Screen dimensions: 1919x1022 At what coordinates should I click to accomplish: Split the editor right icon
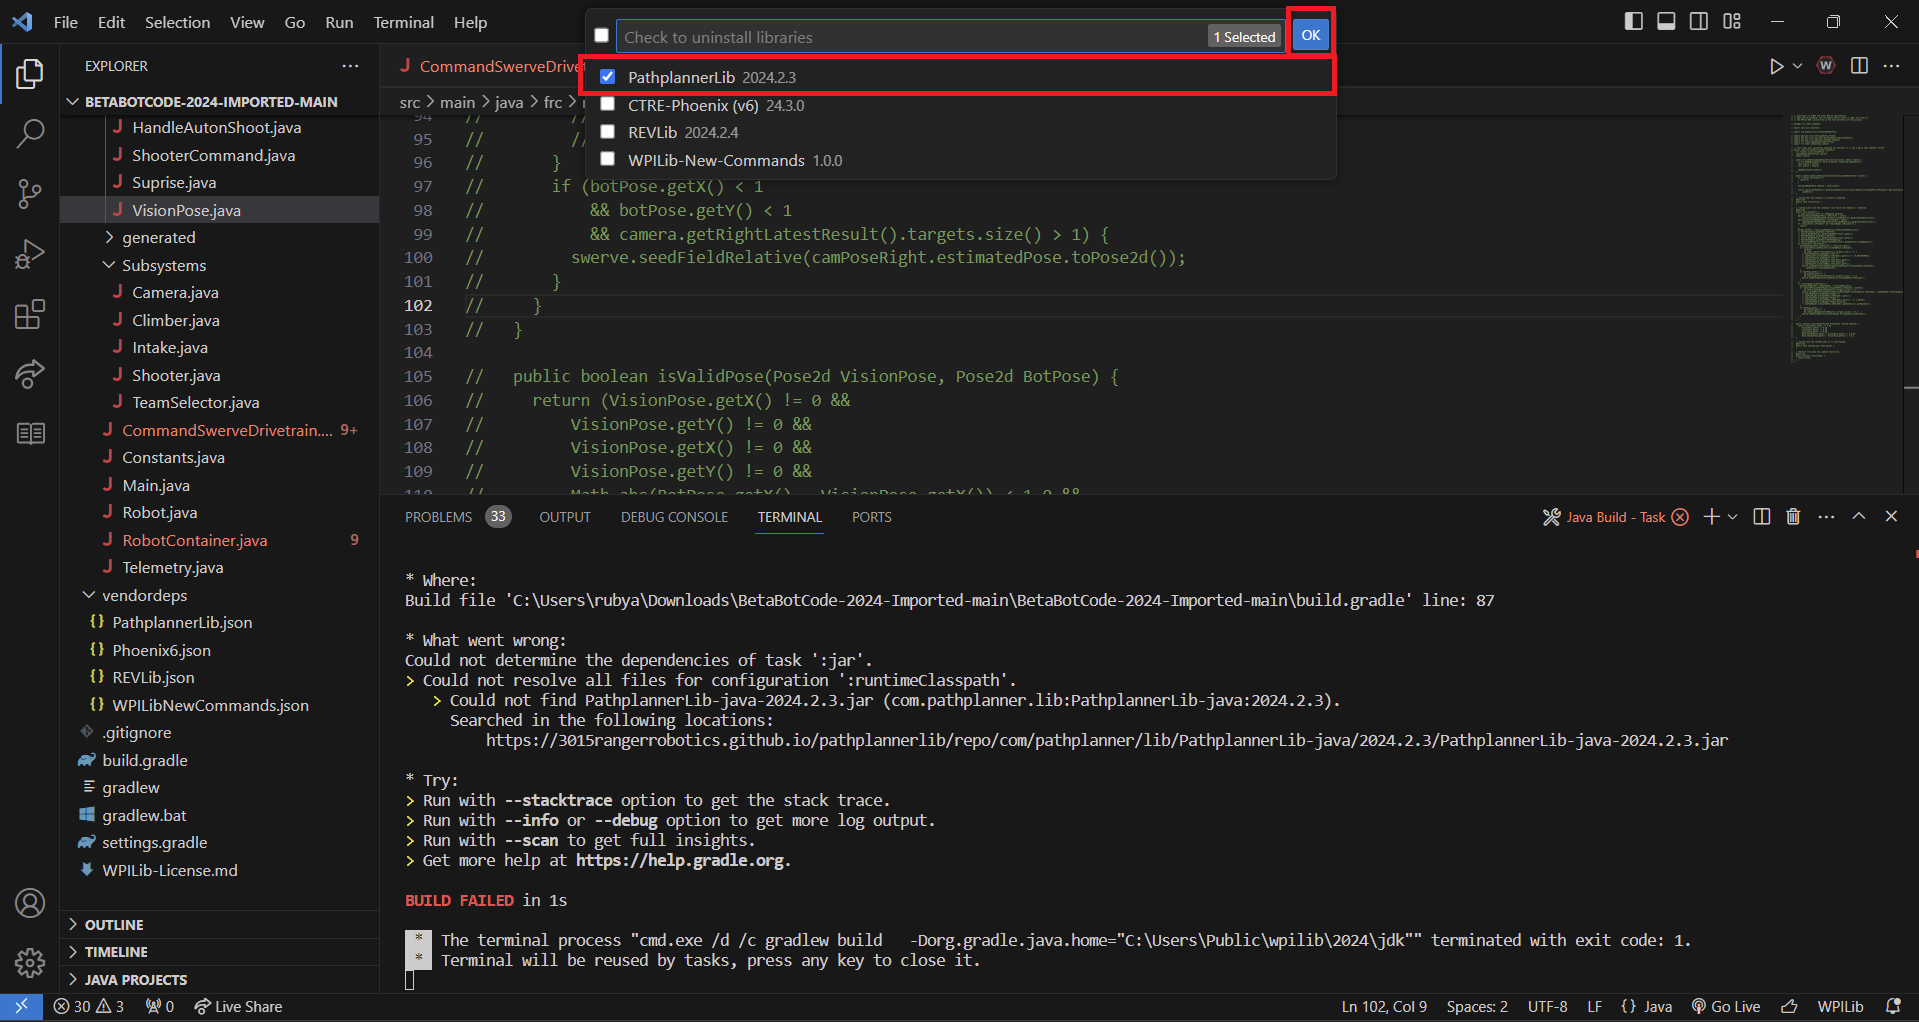click(1859, 66)
